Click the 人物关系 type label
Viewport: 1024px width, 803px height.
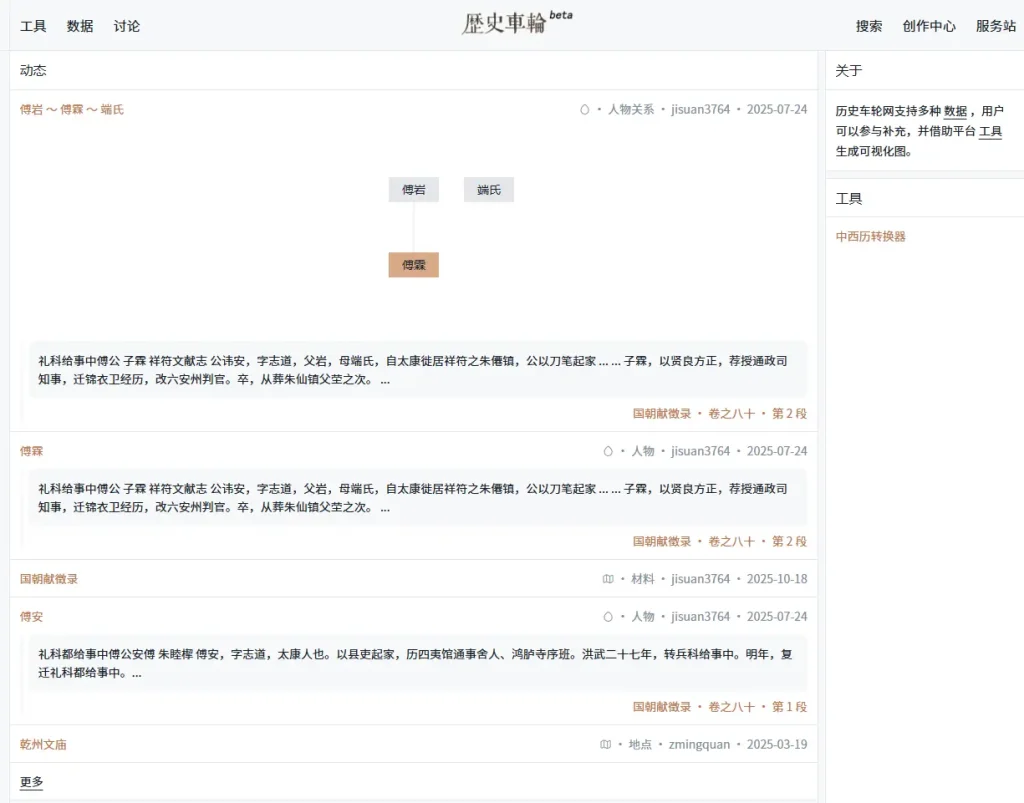tap(631, 110)
